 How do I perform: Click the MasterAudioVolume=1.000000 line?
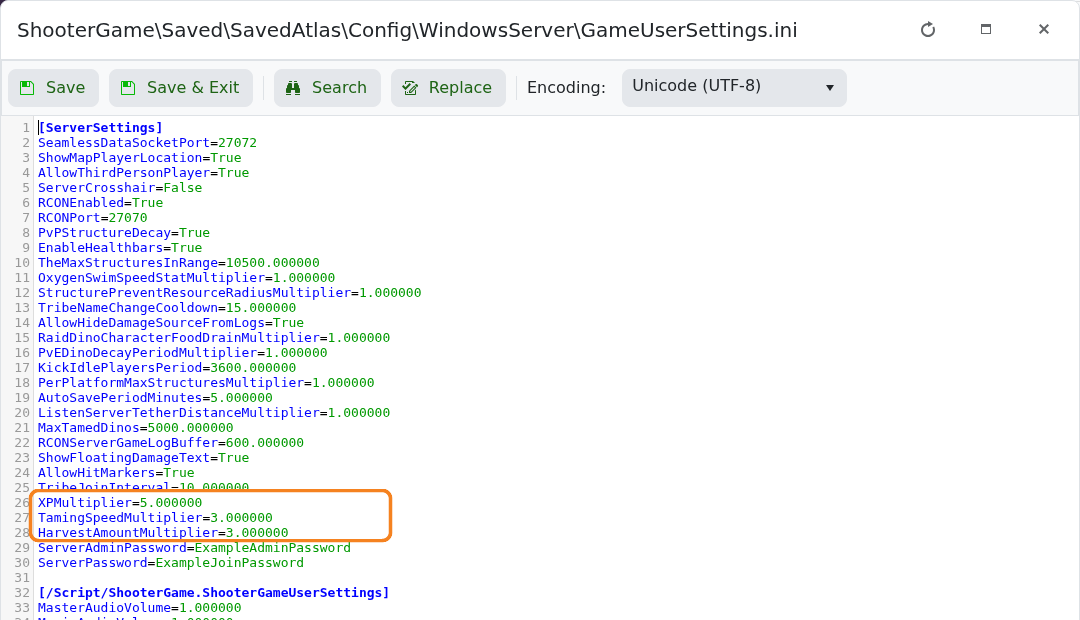[x=140, y=608]
